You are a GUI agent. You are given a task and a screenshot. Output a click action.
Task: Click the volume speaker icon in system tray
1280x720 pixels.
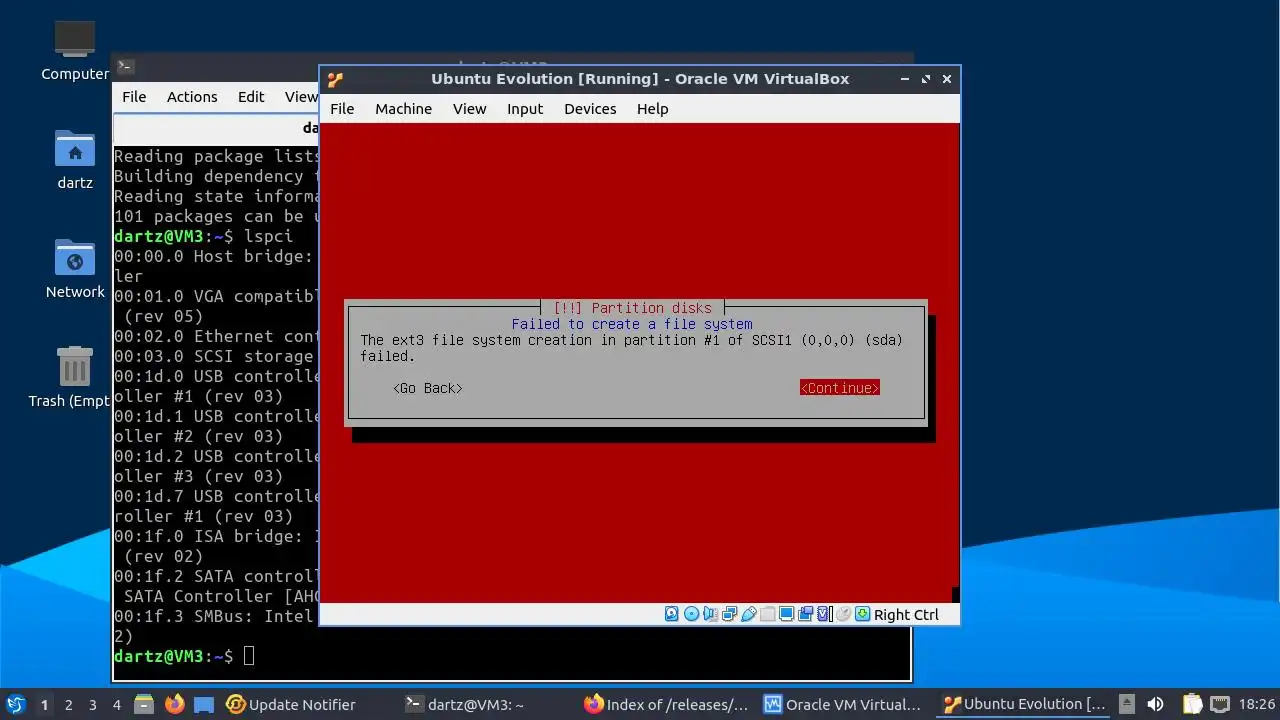[x=1155, y=704]
